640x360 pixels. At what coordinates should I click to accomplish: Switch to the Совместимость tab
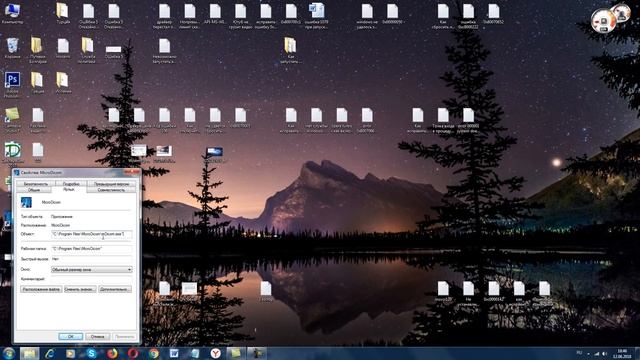click(x=111, y=190)
